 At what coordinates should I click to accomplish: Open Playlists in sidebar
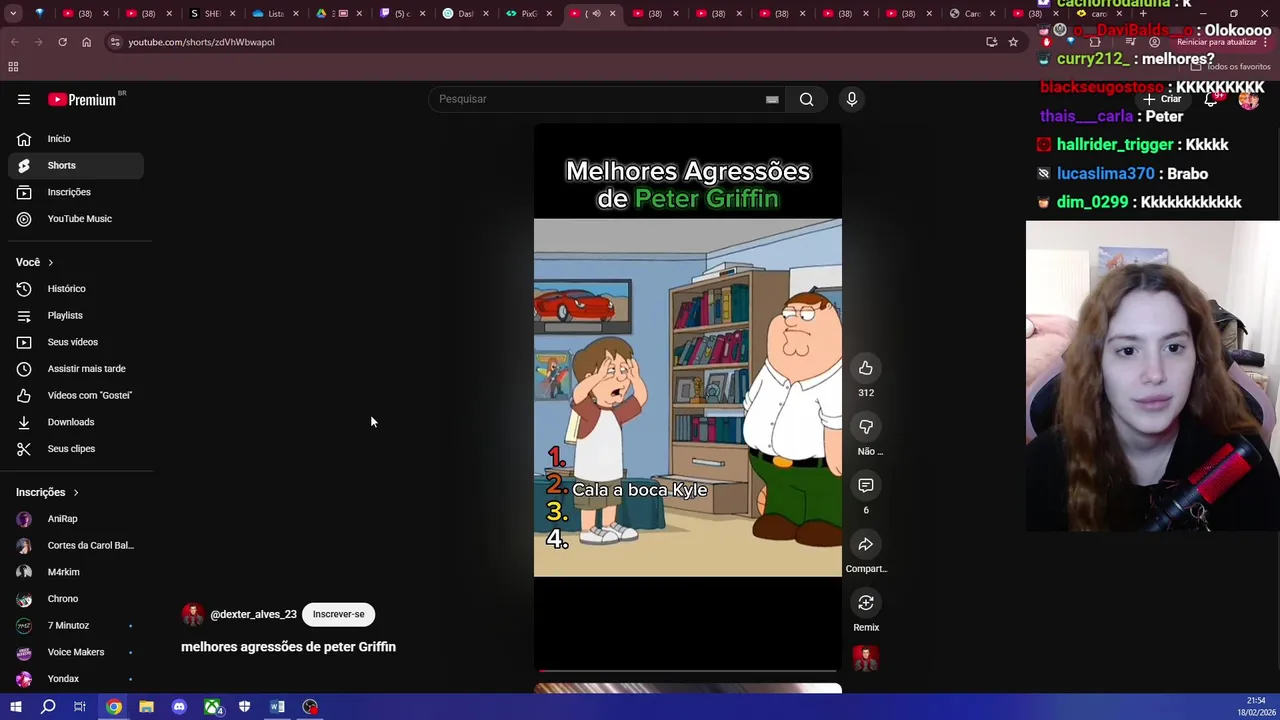[x=76, y=315]
